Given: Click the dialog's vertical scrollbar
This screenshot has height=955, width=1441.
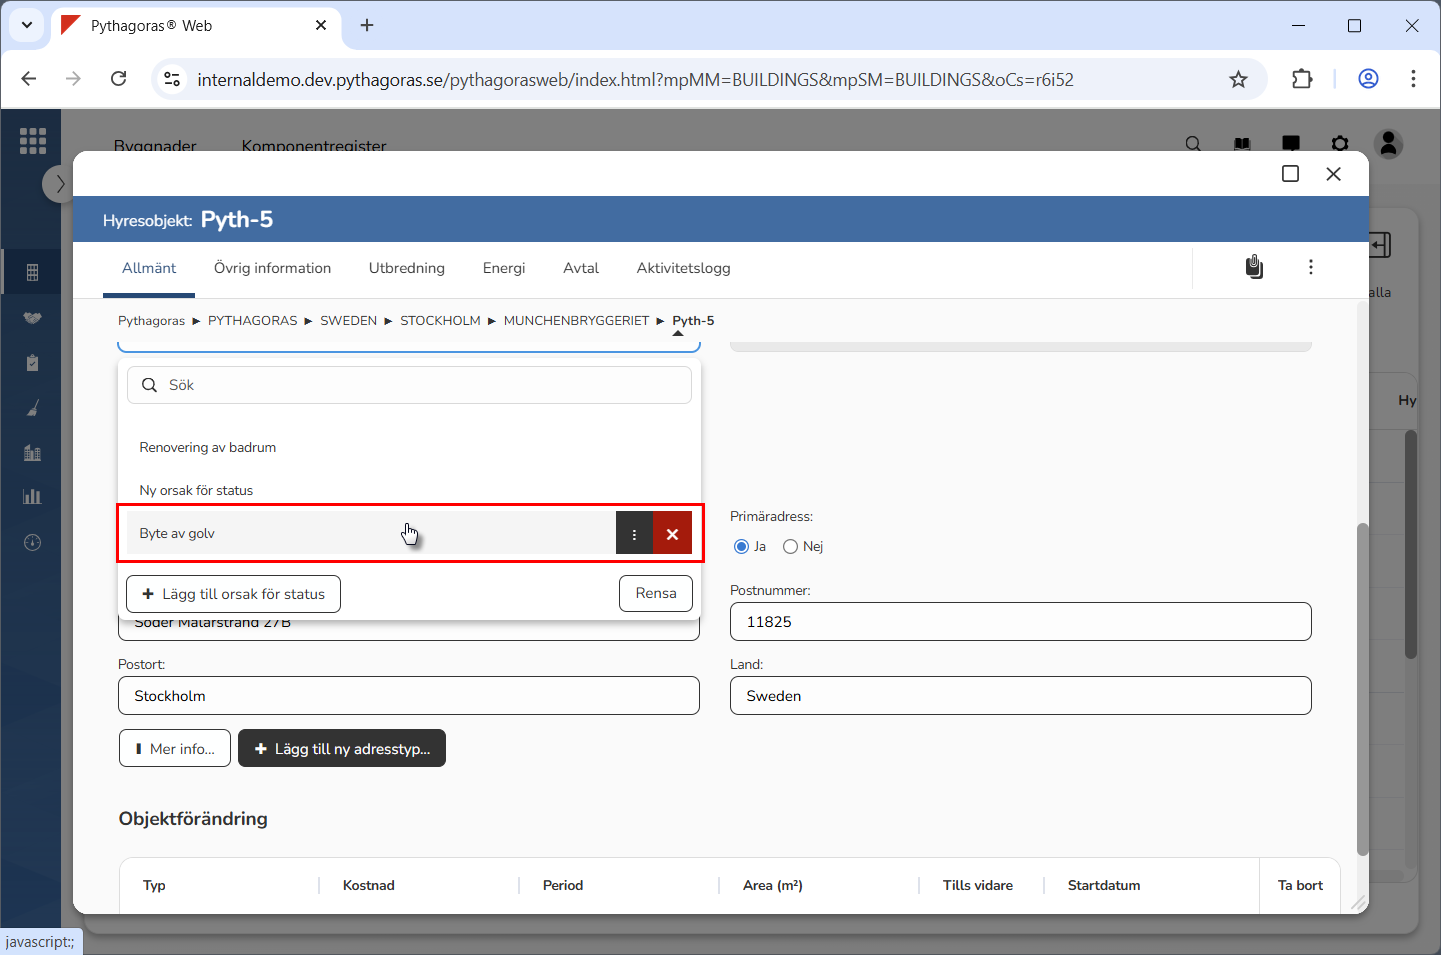Looking at the screenshot, I should point(1362,688).
